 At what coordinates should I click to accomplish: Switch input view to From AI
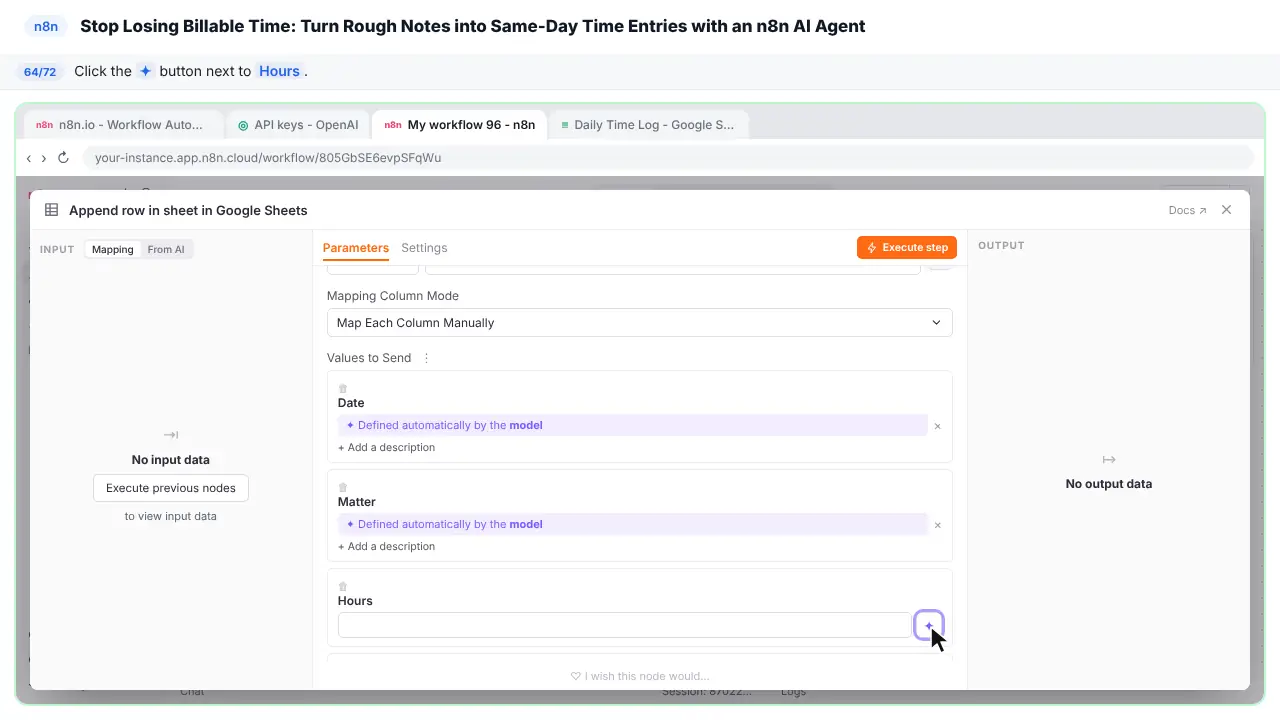(166, 249)
